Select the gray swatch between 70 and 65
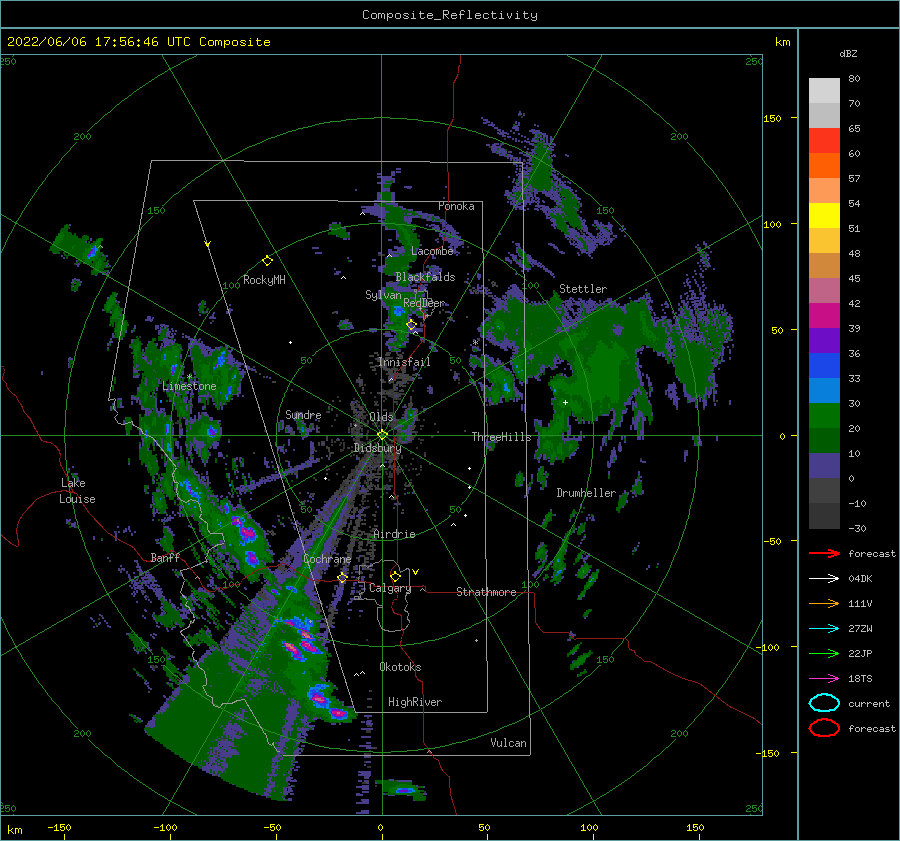This screenshot has height=841, width=900. coord(824,115)
